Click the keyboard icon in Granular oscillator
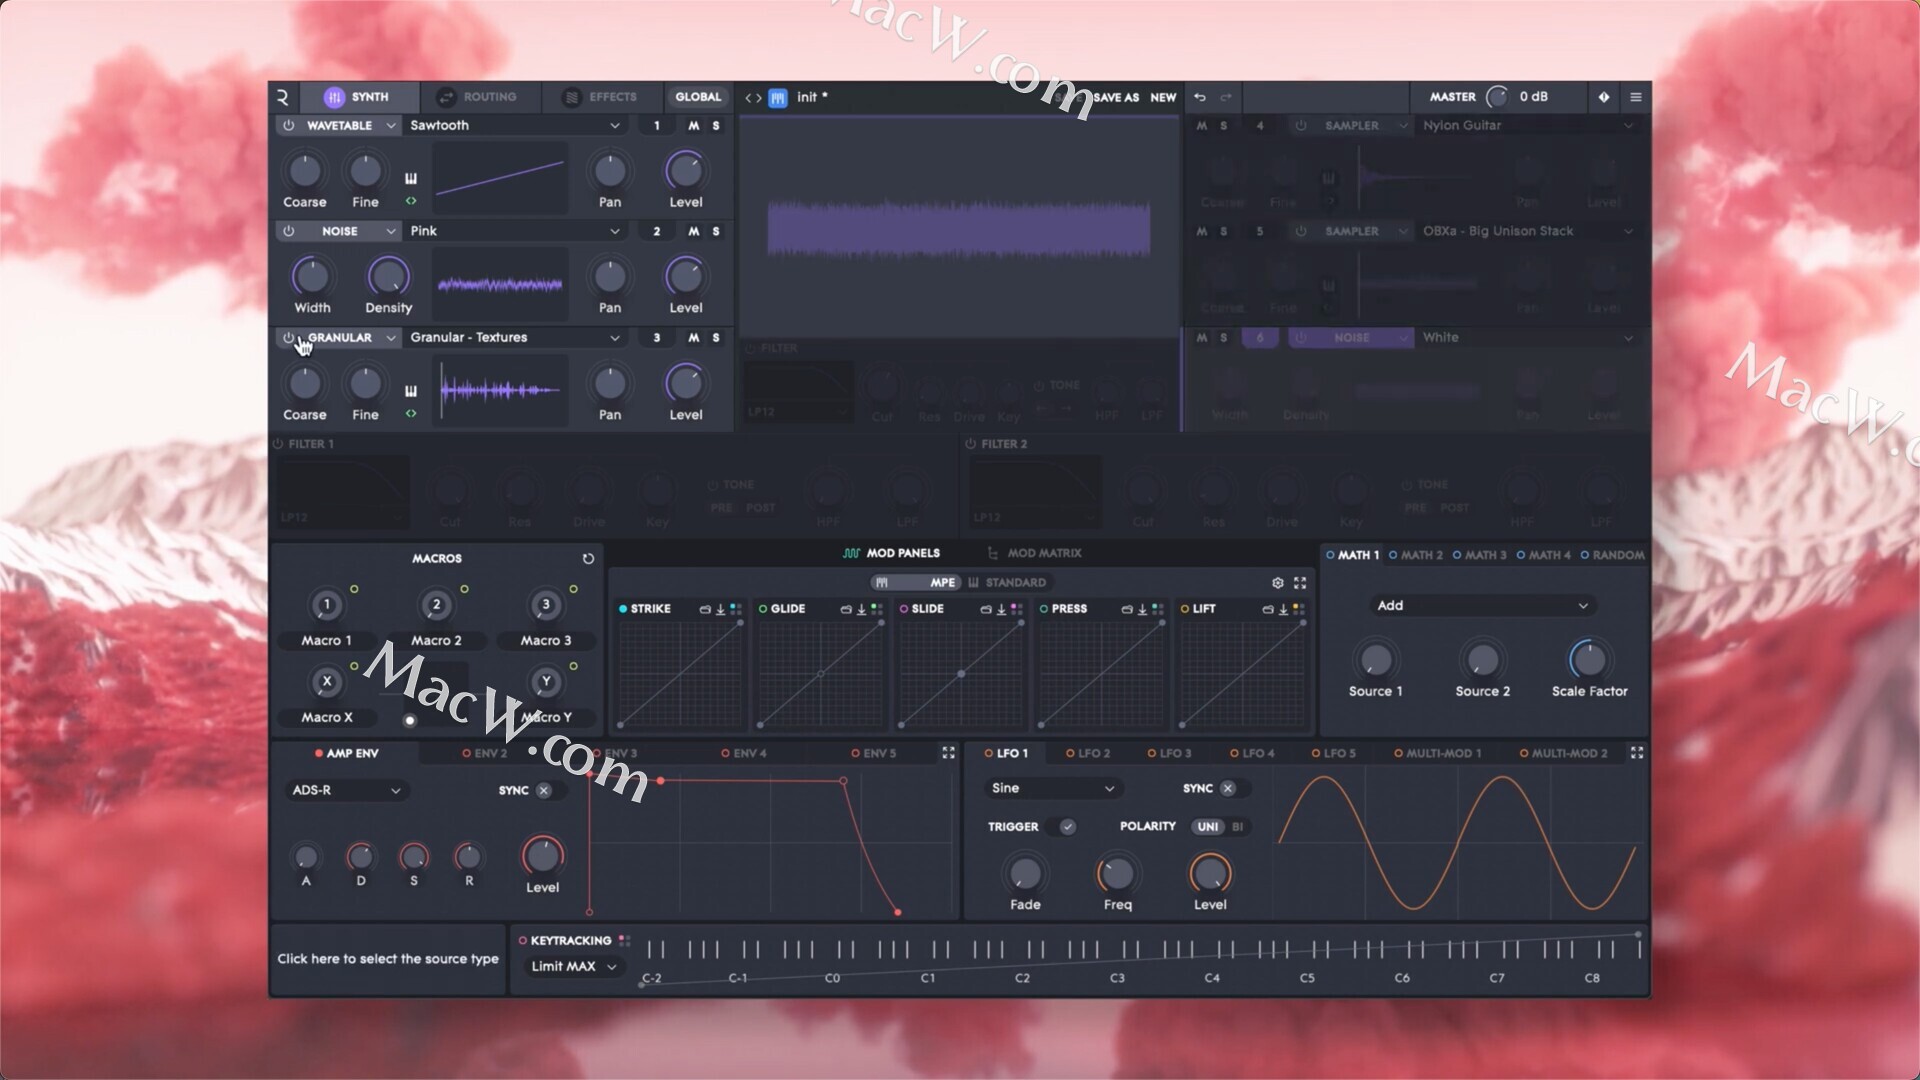 (x=411, y=391)
